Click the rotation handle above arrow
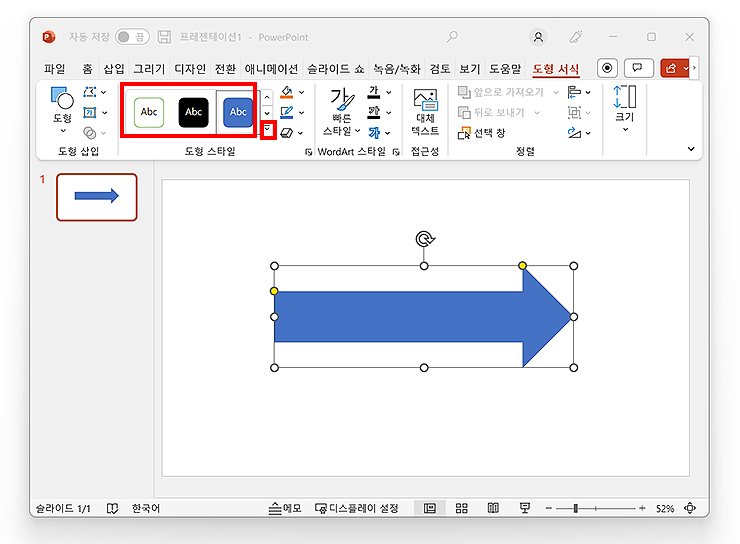The image size is (740, 544). (x=424, y=239)
